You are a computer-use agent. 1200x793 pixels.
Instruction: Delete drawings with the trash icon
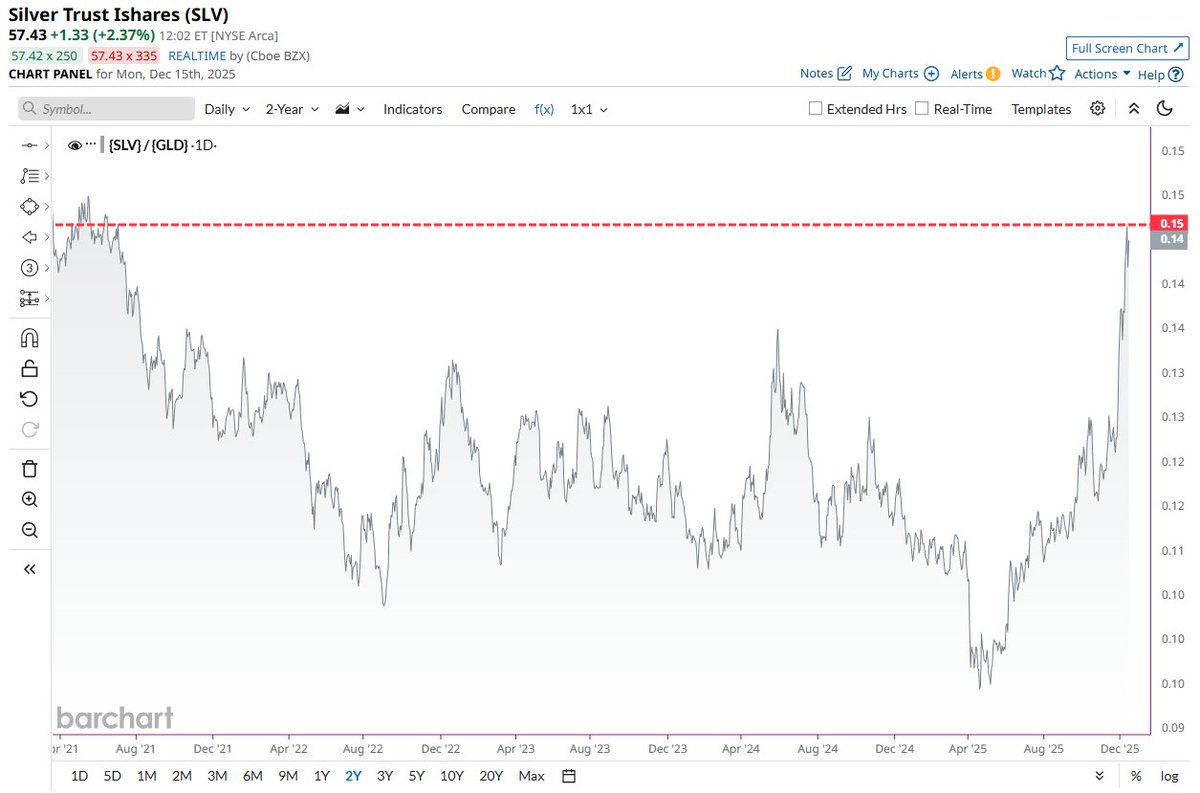point(28,468)
